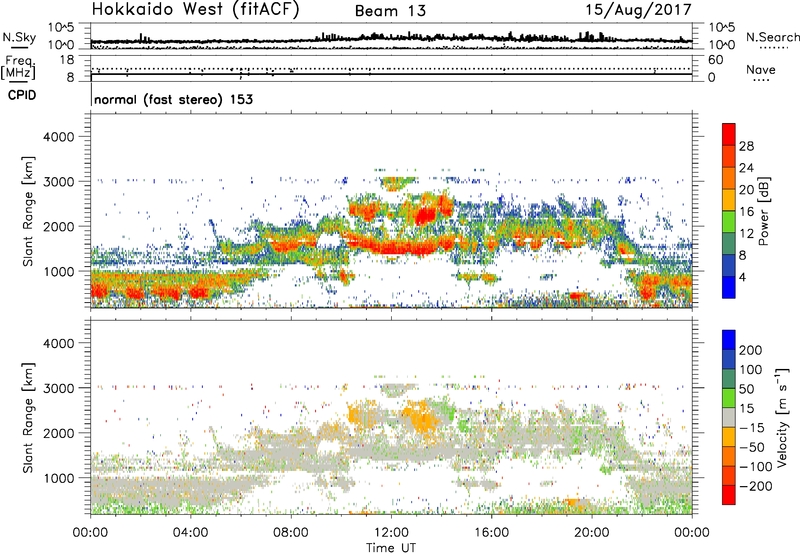Click the power panel's "2000" range tick

click(59, 226)
